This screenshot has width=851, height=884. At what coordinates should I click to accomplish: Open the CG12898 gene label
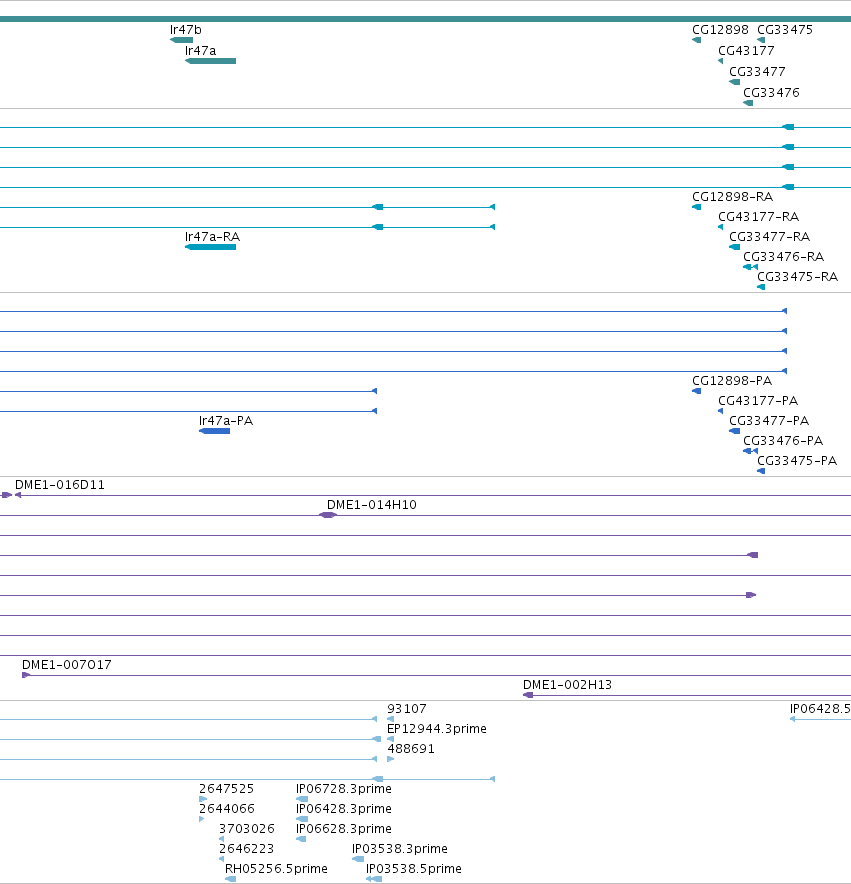[x=720, y=30]
